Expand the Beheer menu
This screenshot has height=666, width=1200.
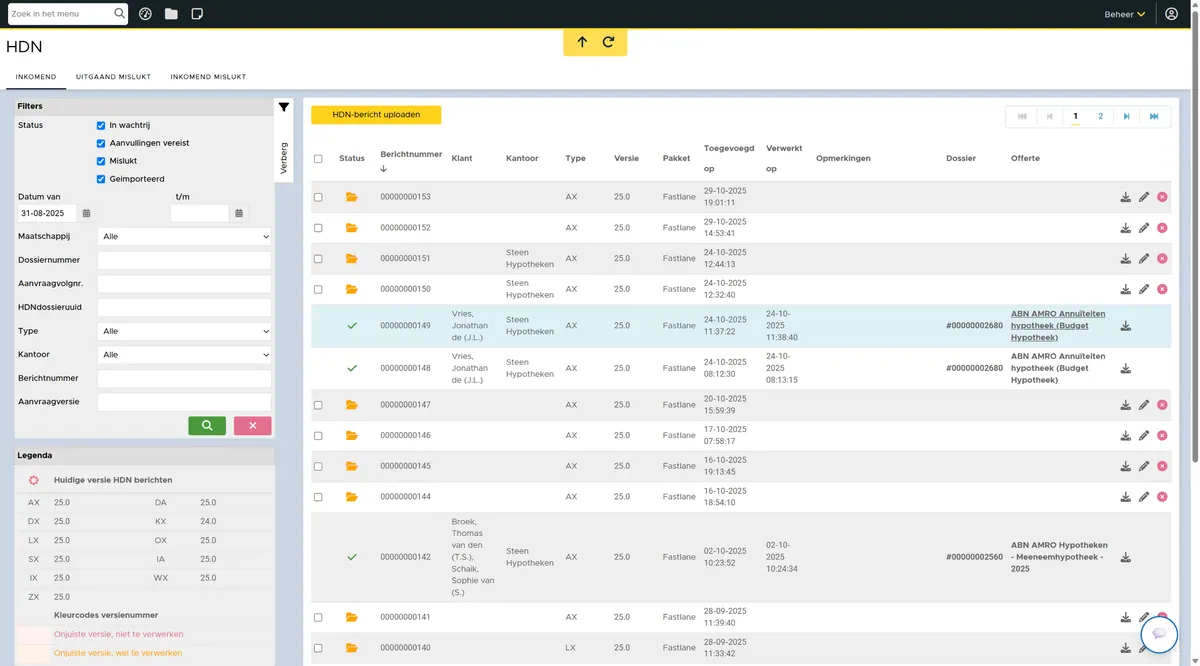click(x=1125, y=14)
